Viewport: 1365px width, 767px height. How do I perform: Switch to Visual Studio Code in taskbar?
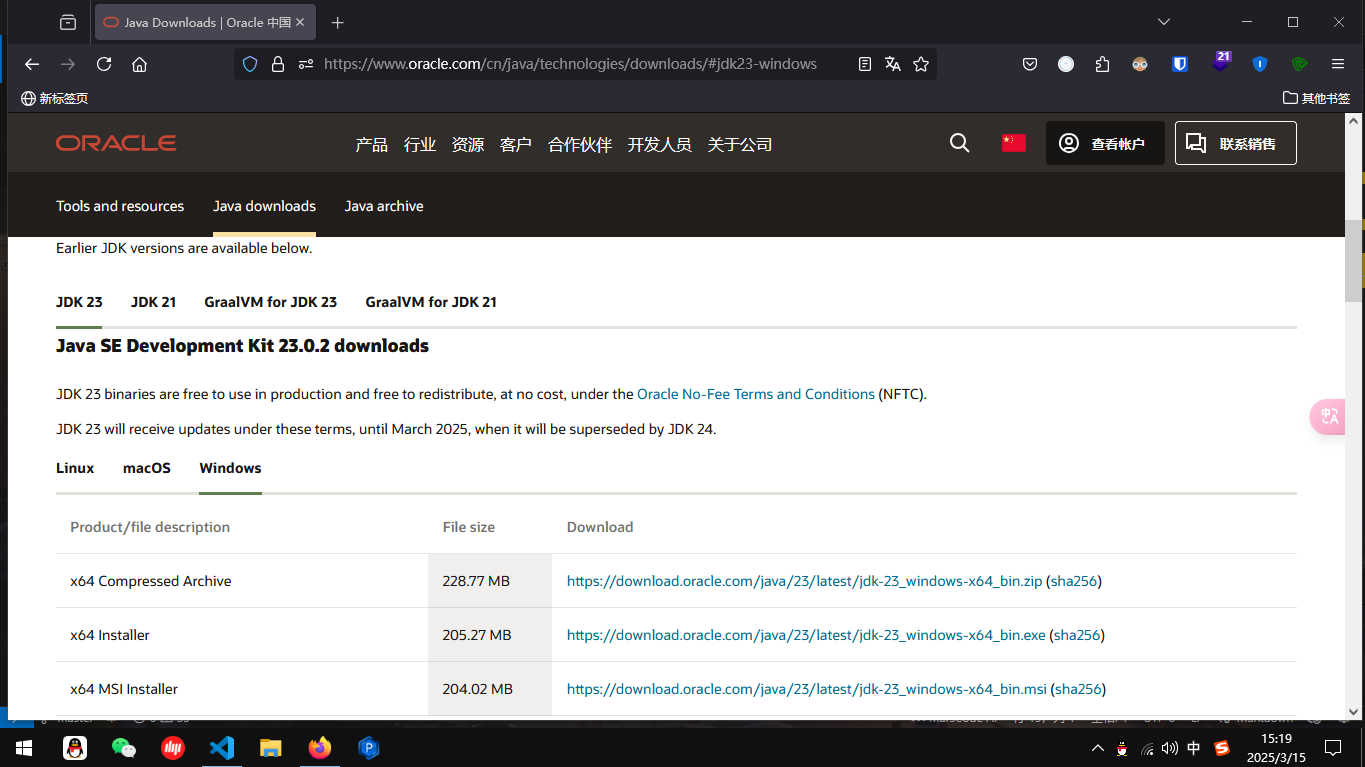pos(222,748)
